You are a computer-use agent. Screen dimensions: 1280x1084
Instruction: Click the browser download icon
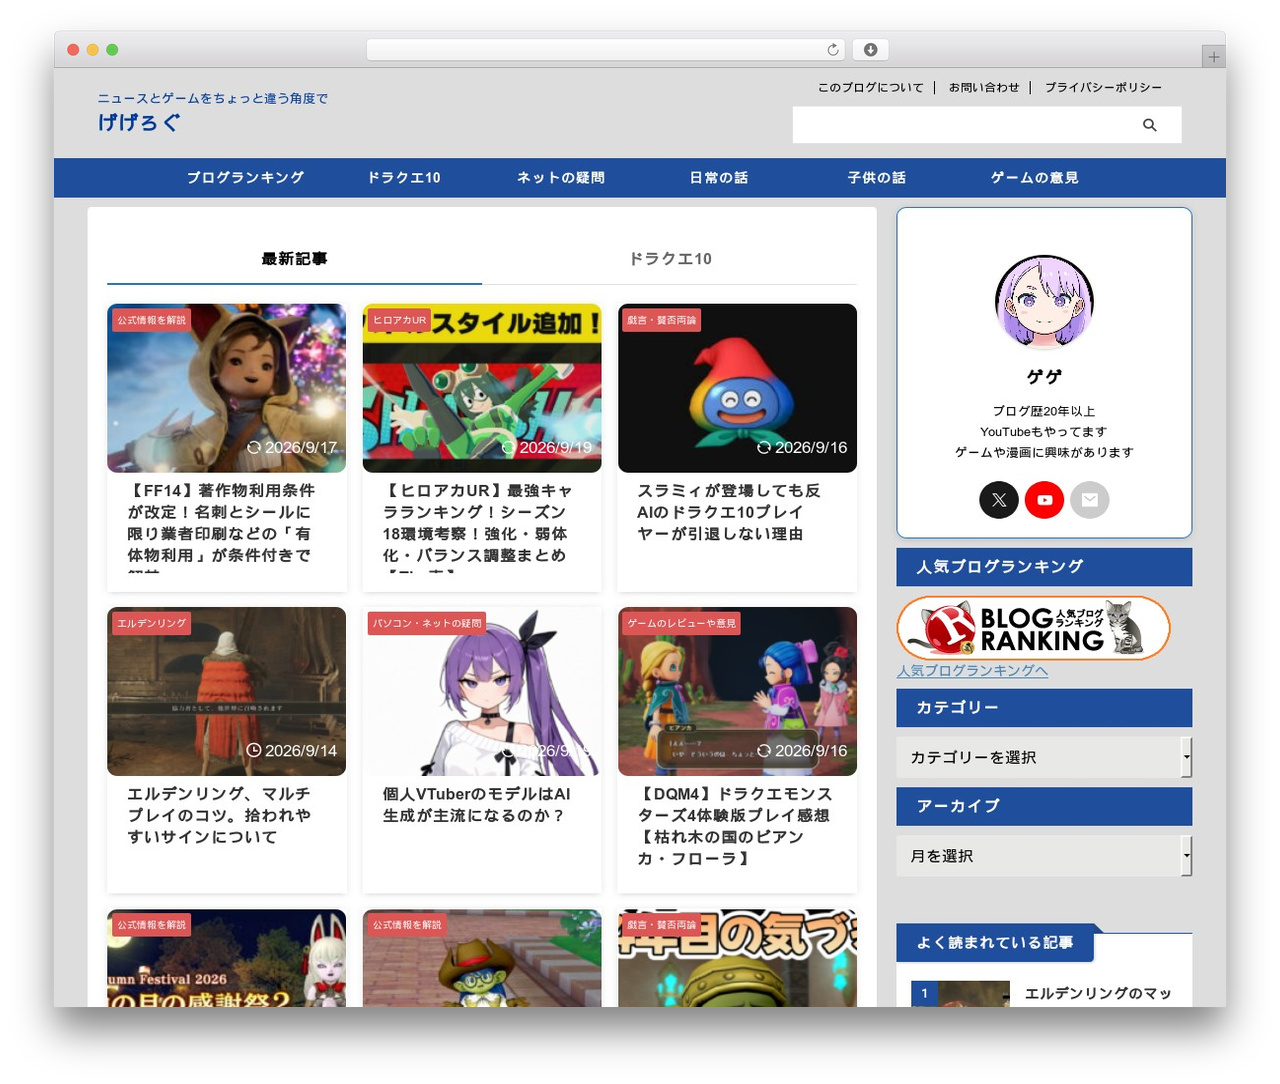coord(870,50)
